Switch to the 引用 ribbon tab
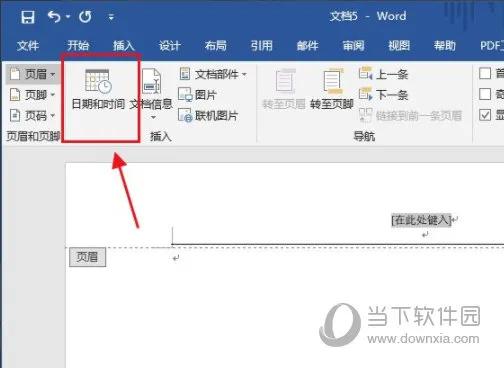This screenshot has width=504, height=368. click(x=262, y=45)
